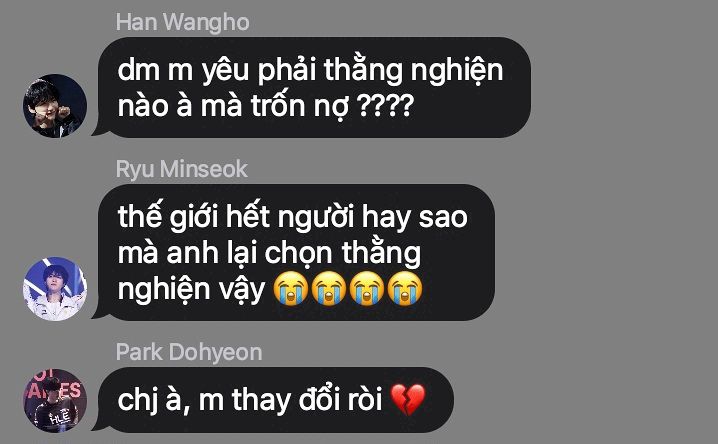Open Han Wangho's profile picture
The height and width of the screenshot is (444, 718).
(55, 106)
